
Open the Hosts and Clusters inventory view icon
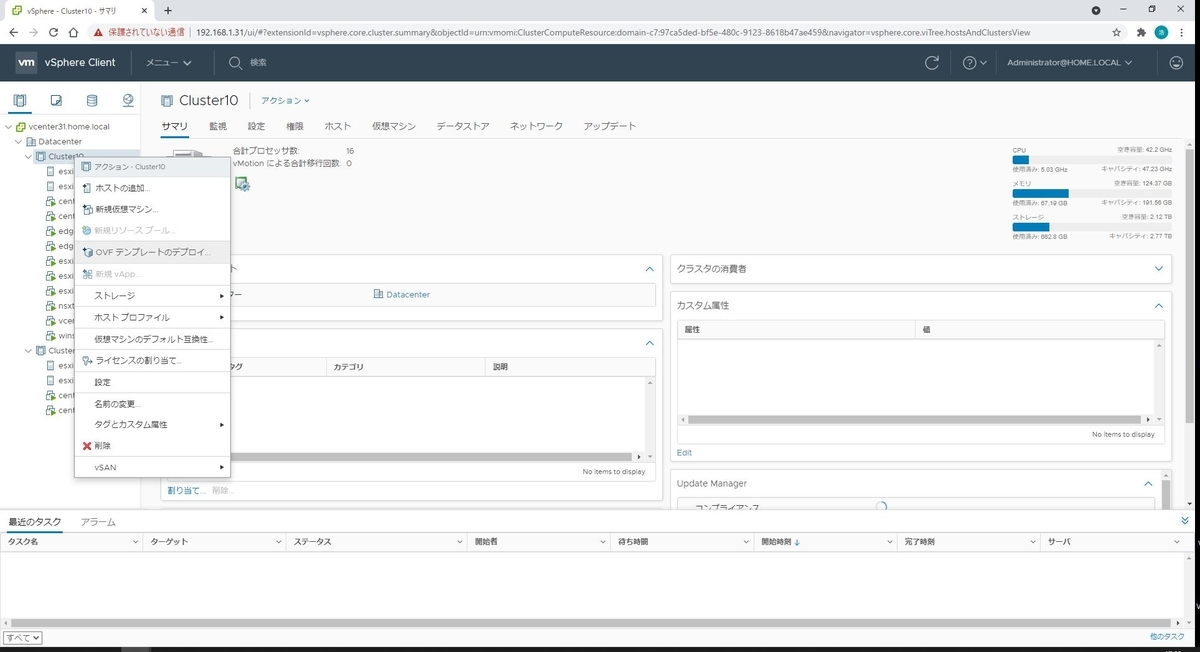[x=20, y=100]
